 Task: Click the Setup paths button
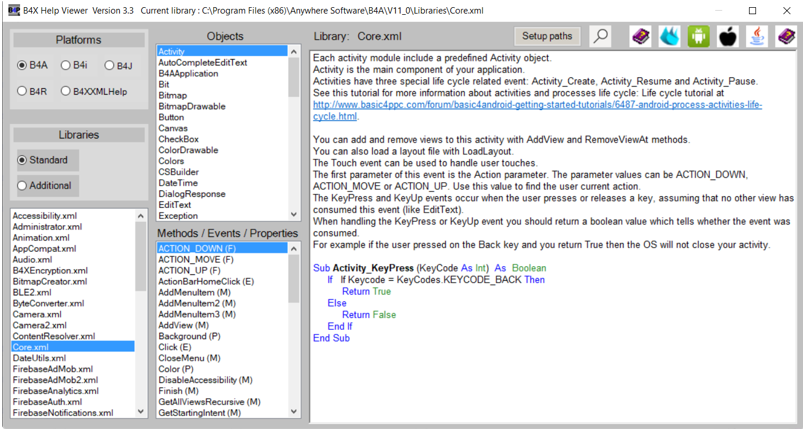[547, 36]
